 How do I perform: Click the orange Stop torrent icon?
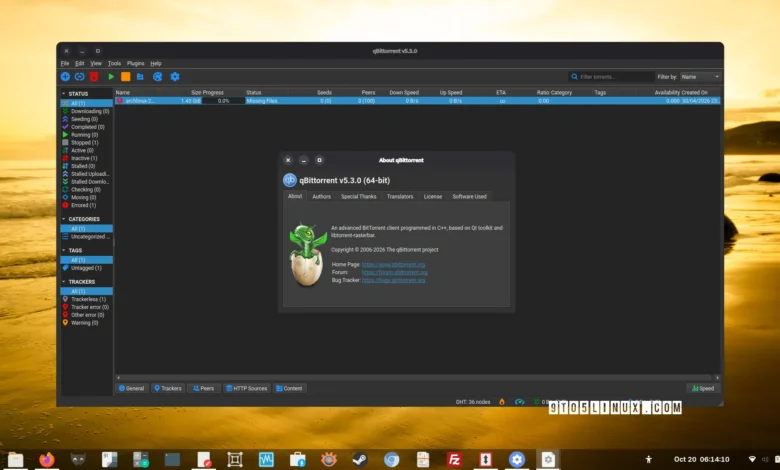click(x=126, y=77)
